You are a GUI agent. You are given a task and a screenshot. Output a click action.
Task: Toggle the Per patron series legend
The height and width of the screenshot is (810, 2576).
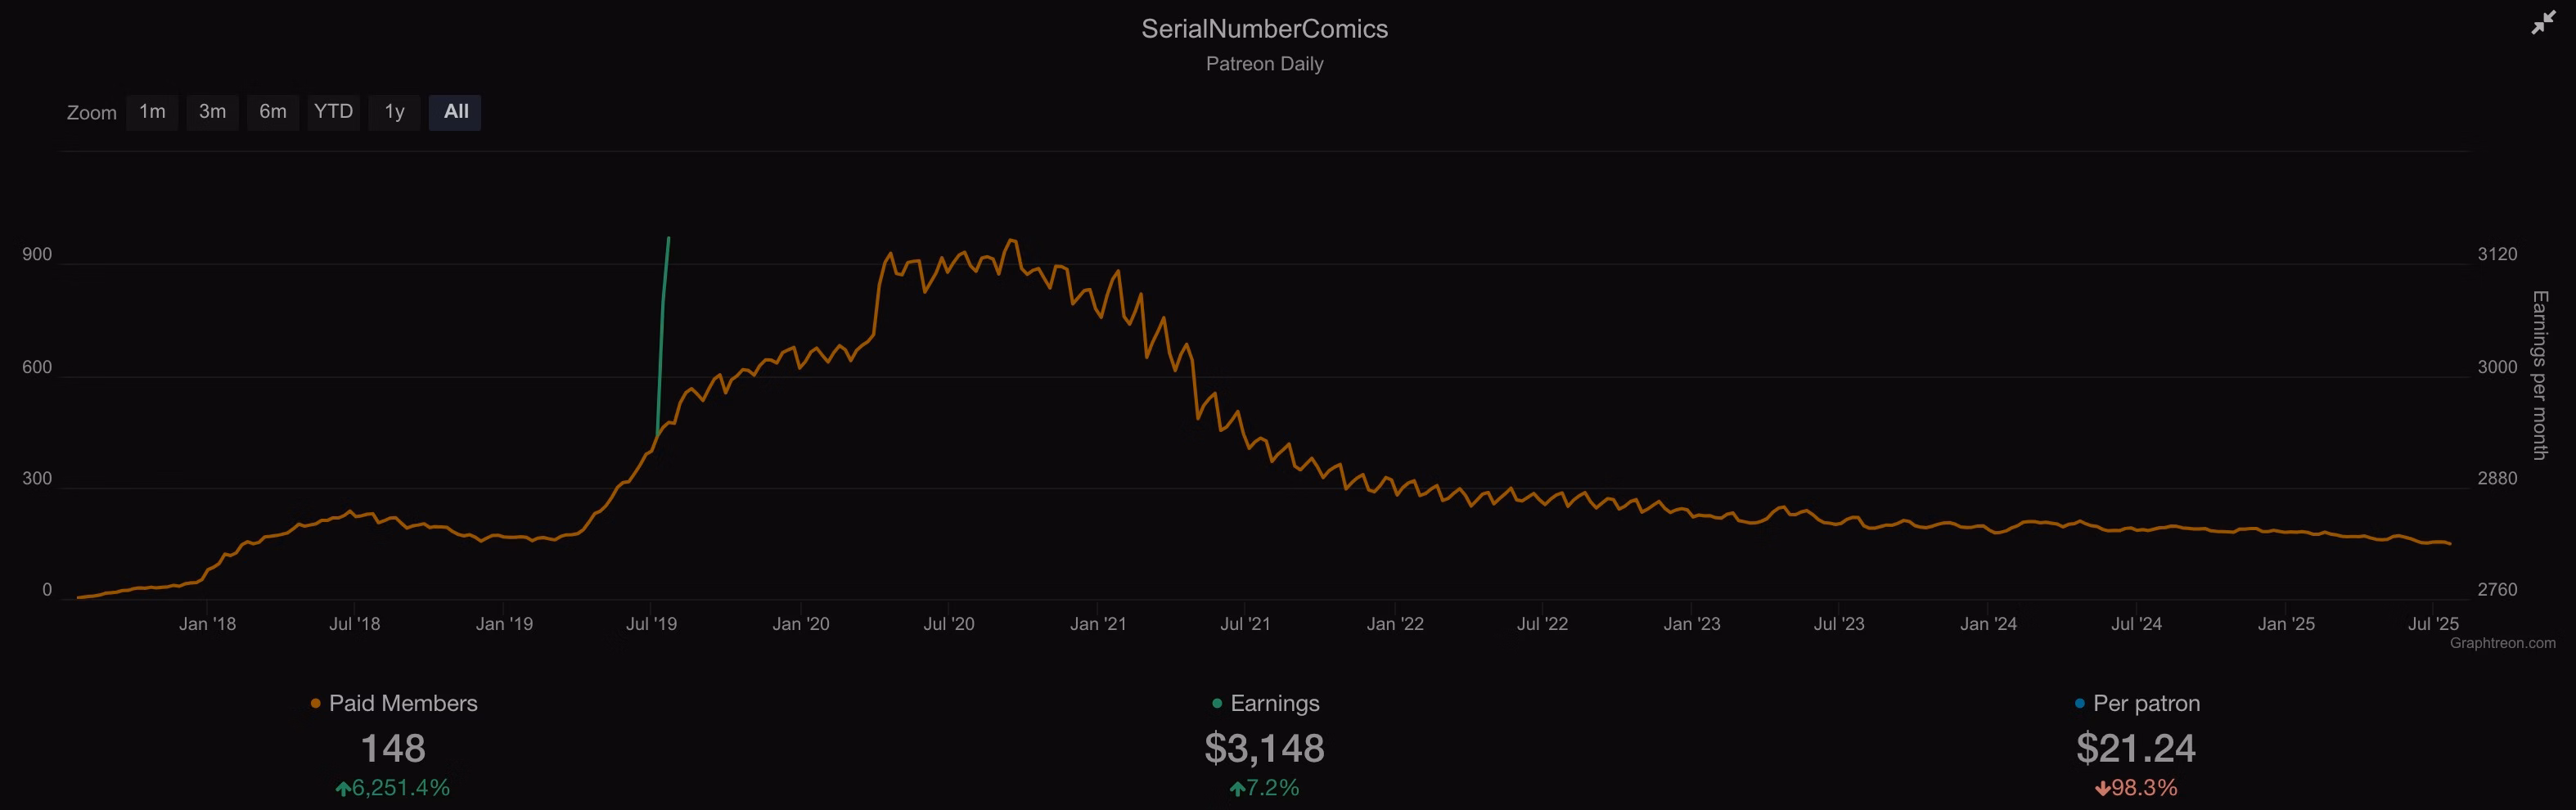click(x=2146, y=704)
